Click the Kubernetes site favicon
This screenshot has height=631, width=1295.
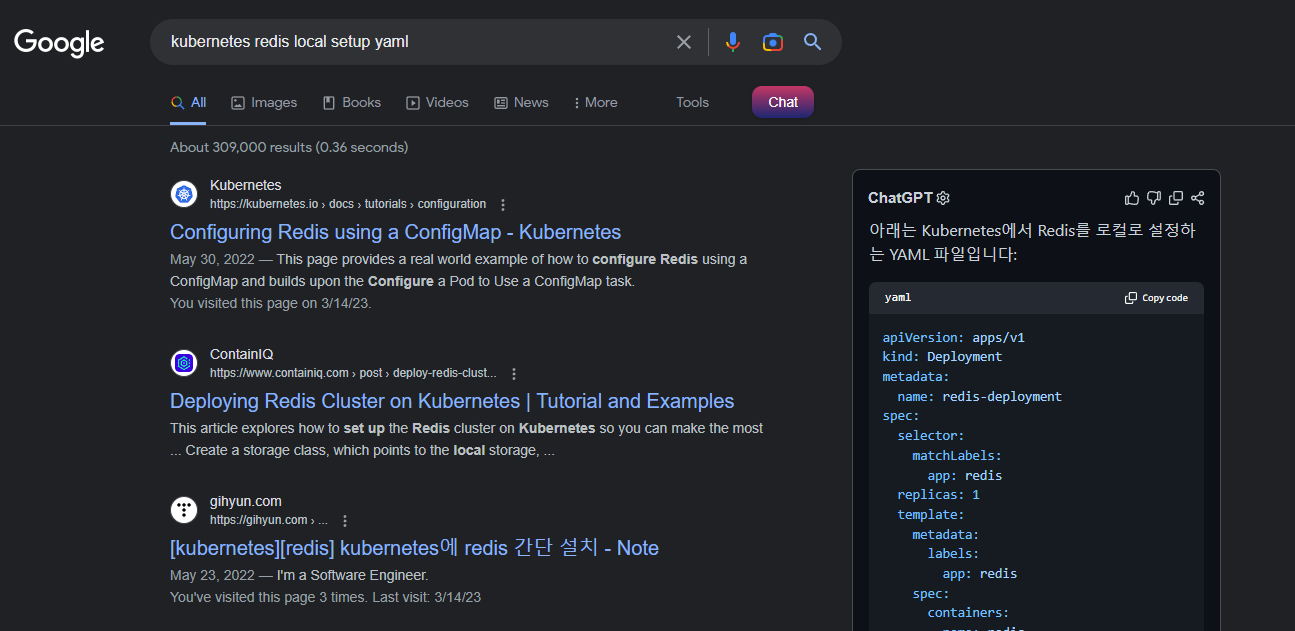(x=184, y=194)
